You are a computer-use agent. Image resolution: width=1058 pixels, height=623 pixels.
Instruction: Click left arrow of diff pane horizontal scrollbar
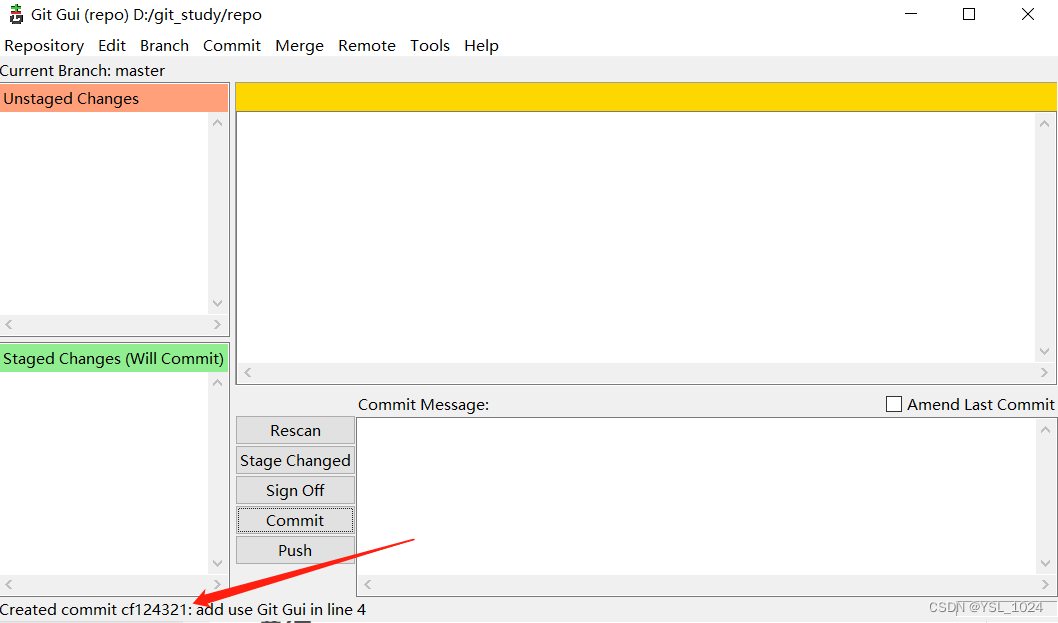248,373
